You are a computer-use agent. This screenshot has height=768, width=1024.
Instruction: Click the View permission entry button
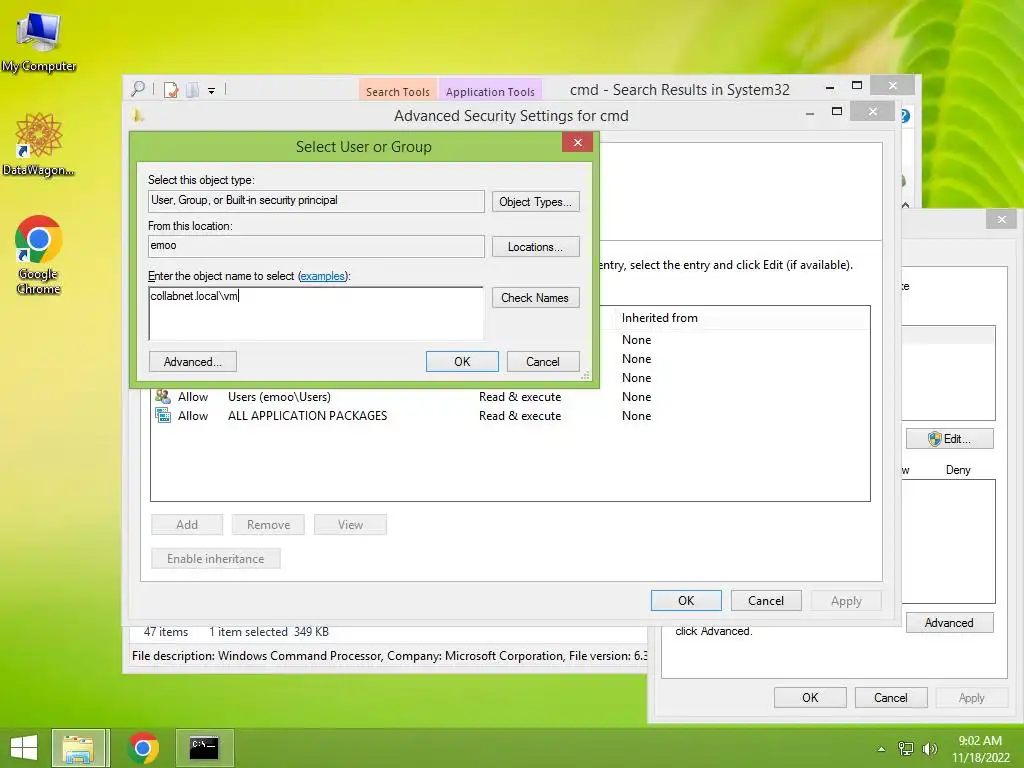(x=351, y=524)
